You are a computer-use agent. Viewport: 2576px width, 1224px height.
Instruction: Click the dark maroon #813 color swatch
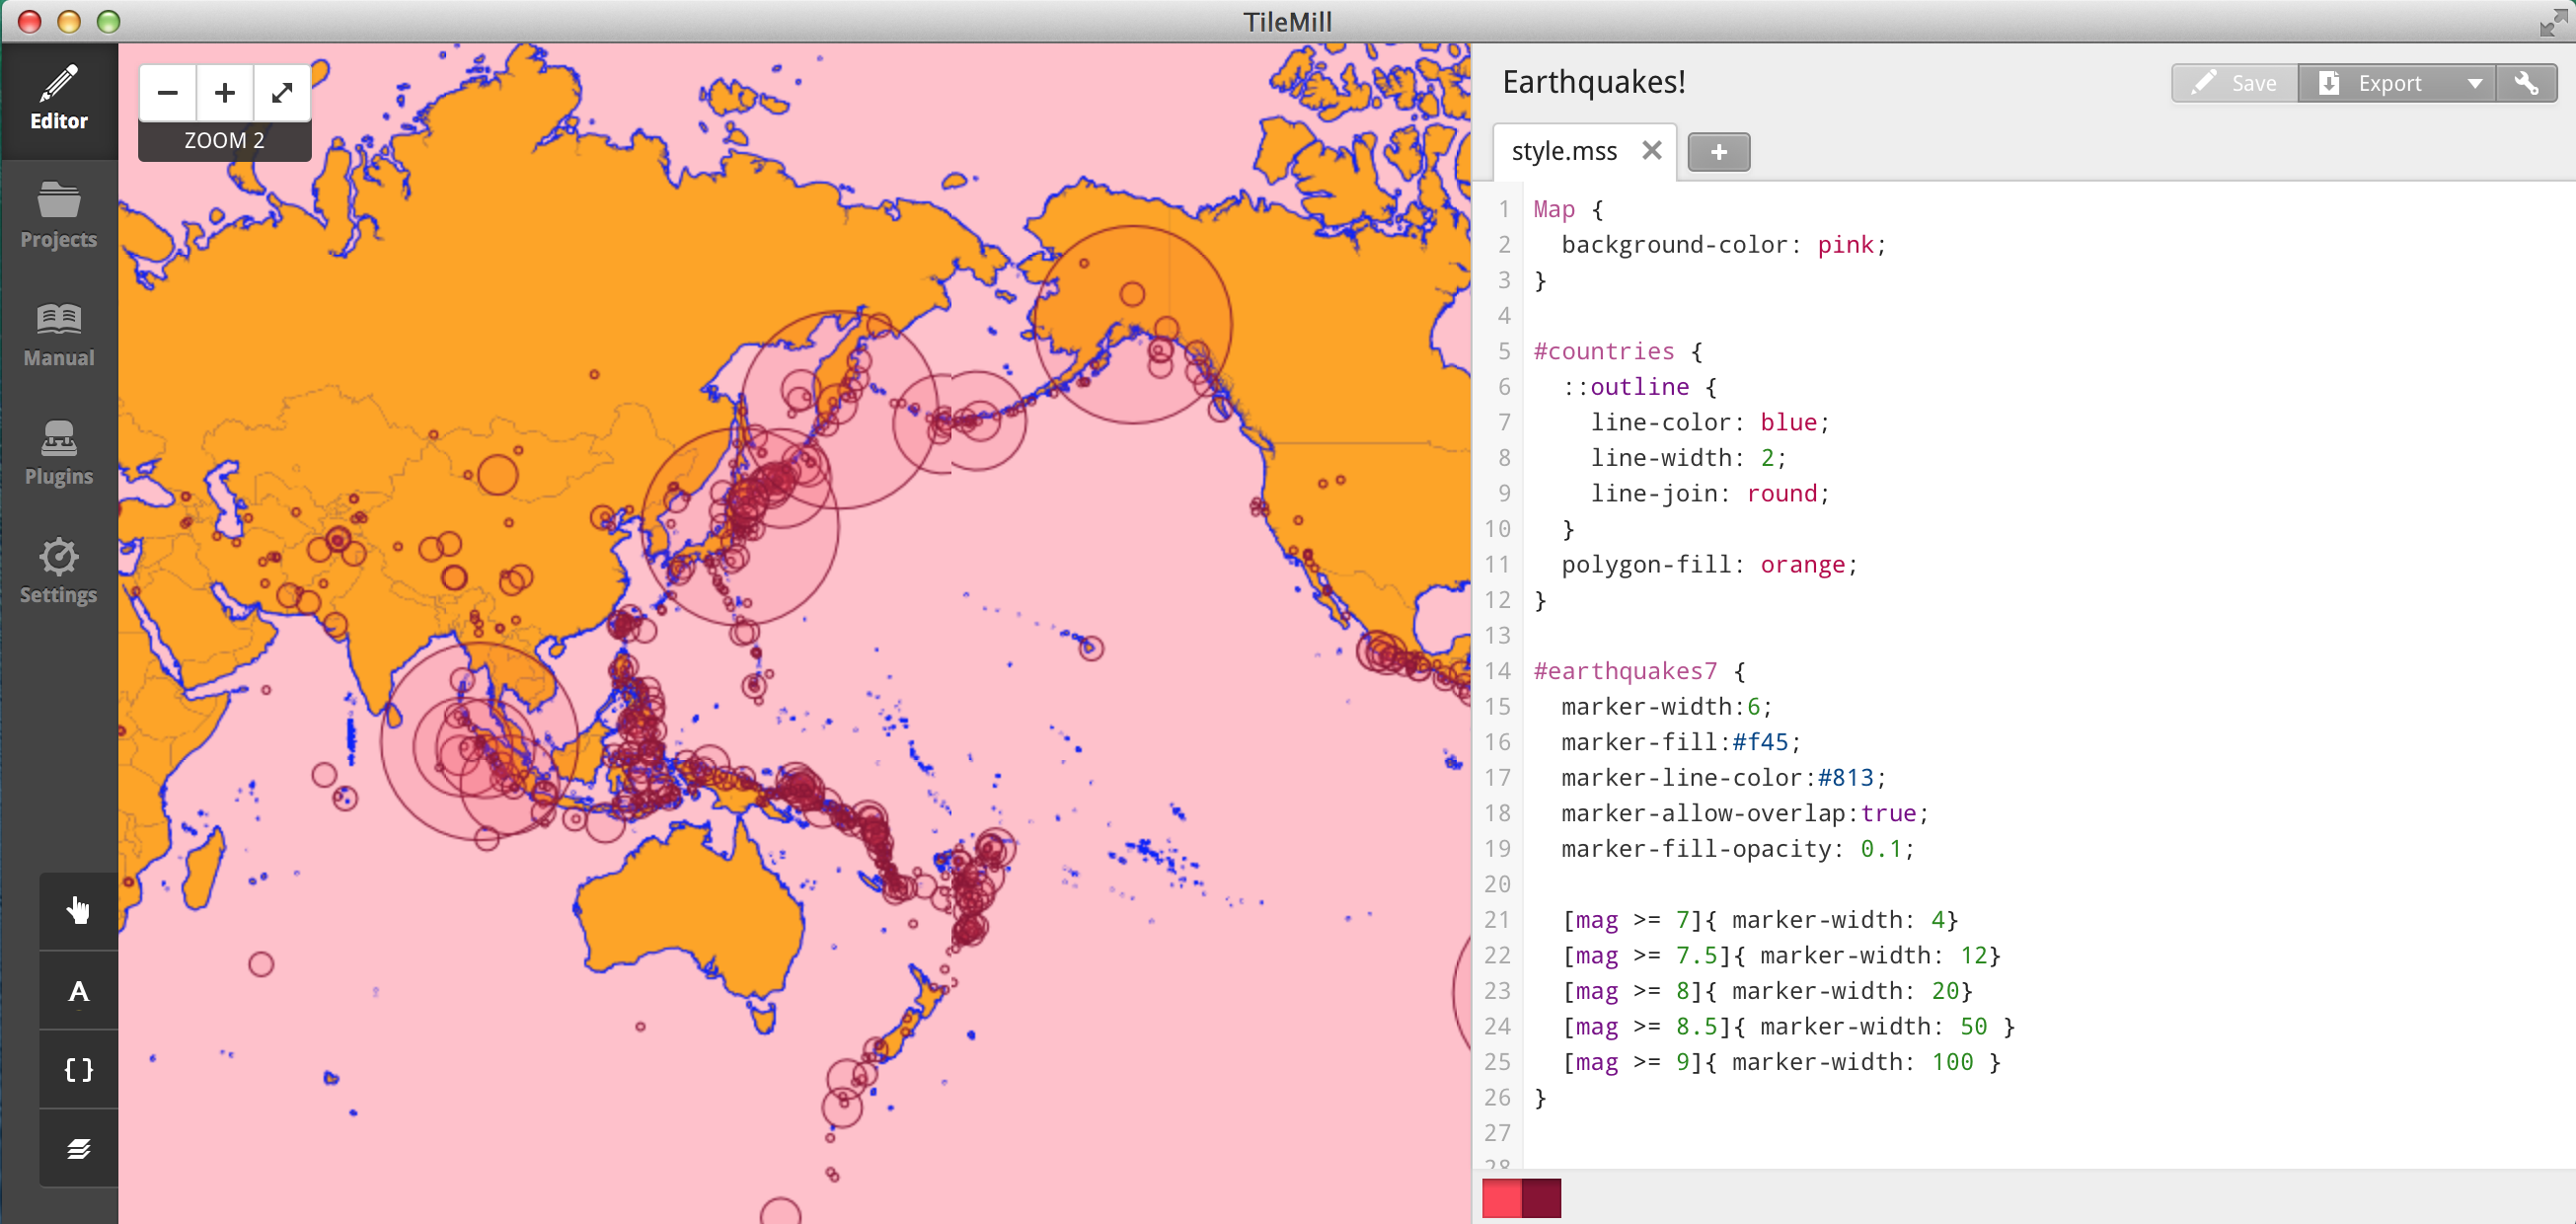pyautogui.click(x=1541, y=1198)
